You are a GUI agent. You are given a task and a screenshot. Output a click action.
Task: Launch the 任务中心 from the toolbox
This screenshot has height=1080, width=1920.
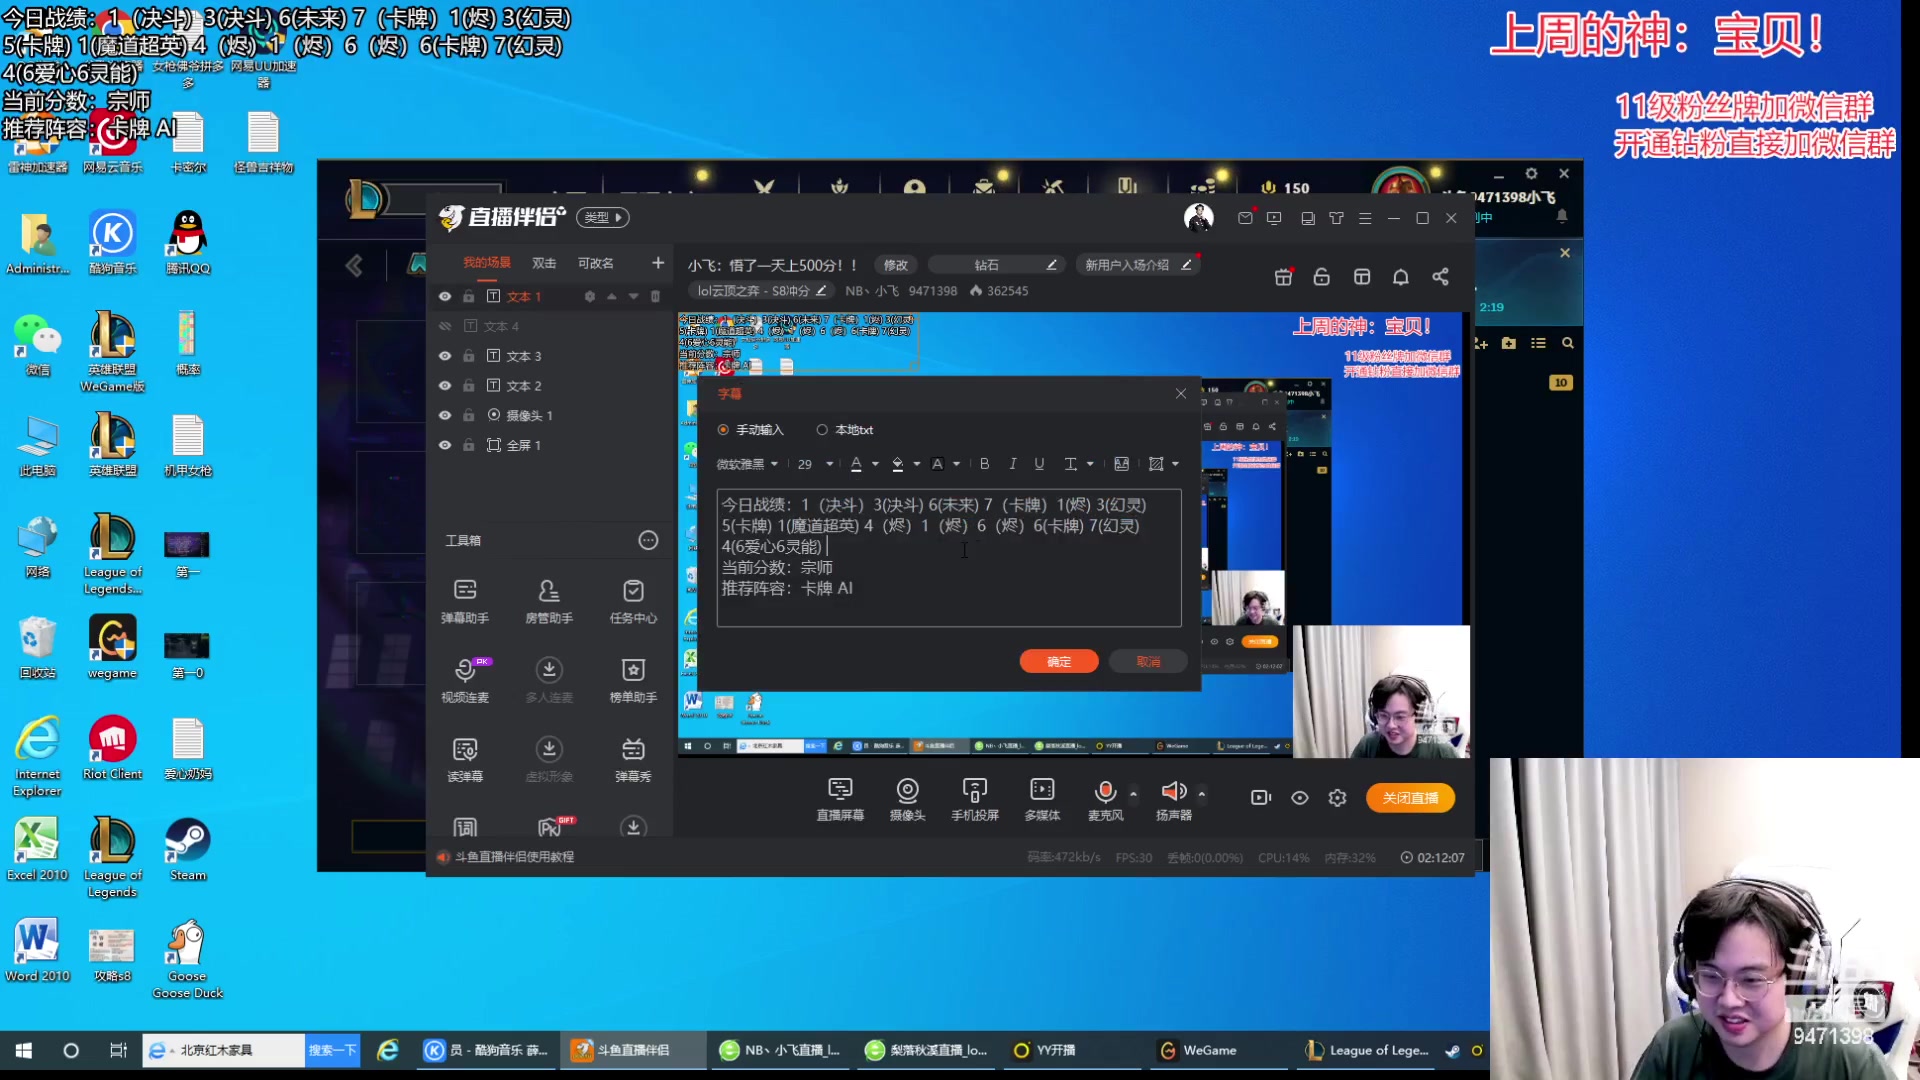pos(633,601)
